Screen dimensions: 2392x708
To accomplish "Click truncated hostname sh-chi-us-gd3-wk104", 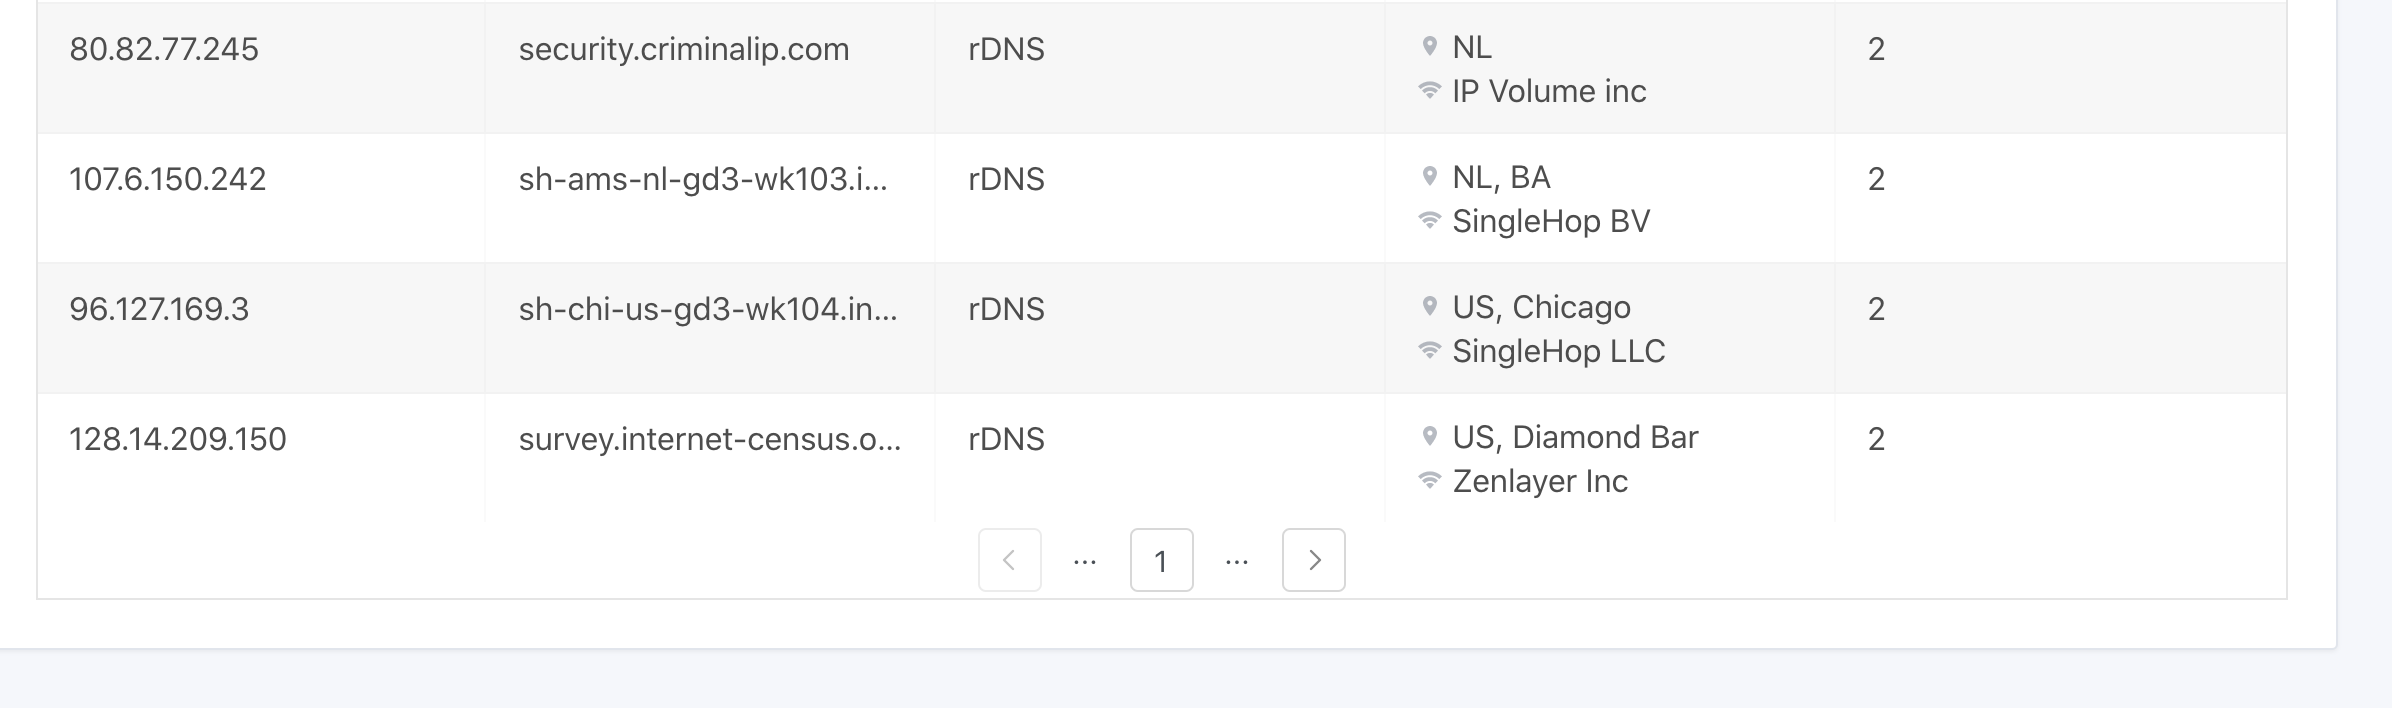I will [708, 309].
